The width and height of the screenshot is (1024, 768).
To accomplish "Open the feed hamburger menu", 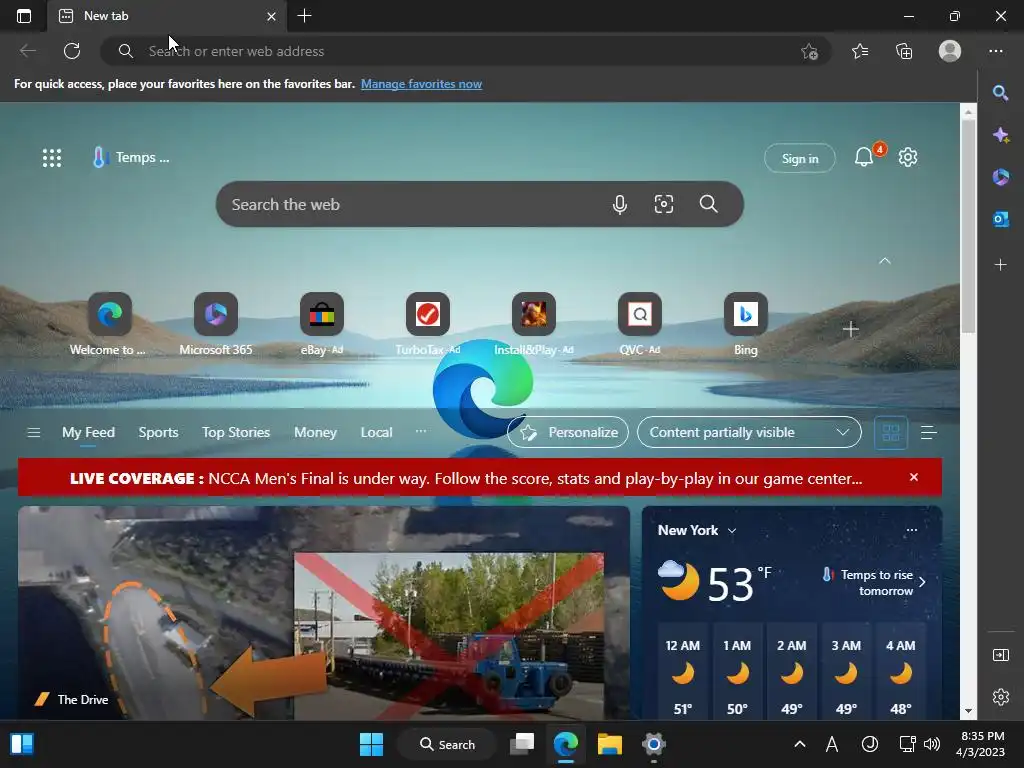I will pos(33,432).
